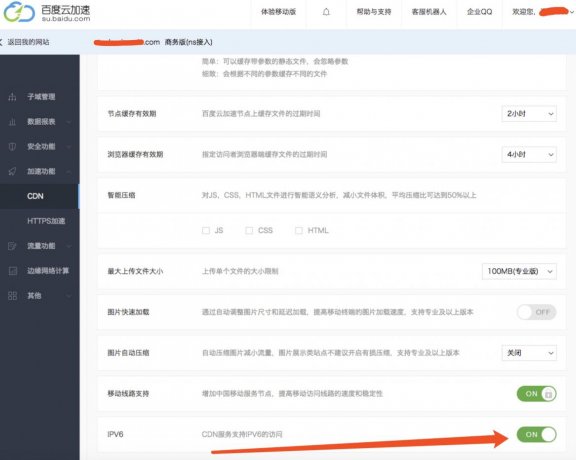
Task: Click the 其他 grid icon
Action: click(x=12, y=296)
